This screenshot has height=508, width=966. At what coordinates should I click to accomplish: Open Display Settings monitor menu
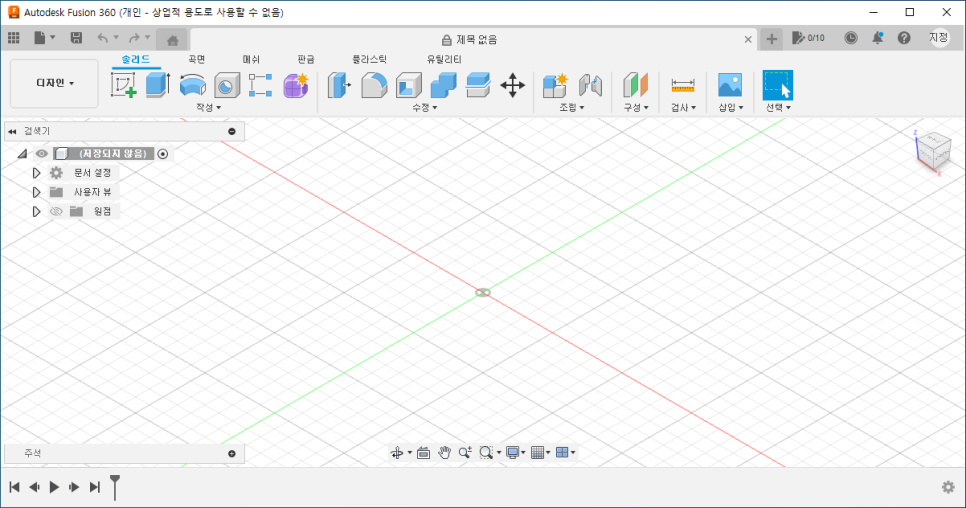pos(515,453)
